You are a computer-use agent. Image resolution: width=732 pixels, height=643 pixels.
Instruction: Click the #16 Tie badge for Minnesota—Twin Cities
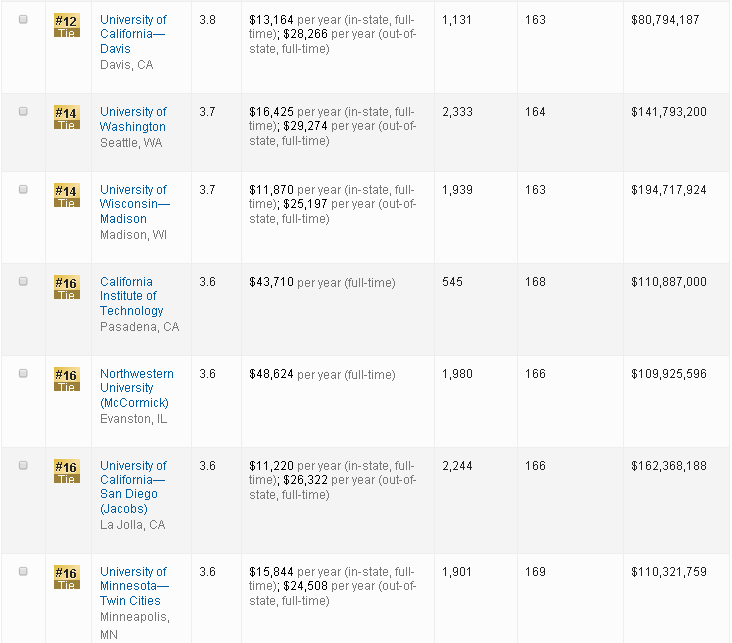coord(66,577)
